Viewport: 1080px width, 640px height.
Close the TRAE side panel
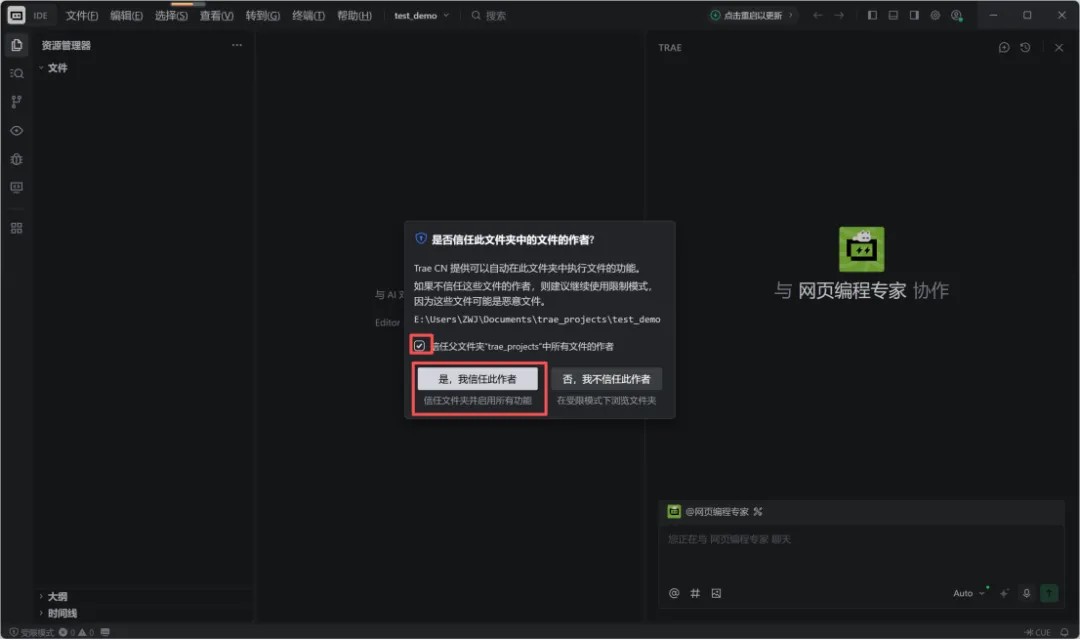tap(1059, 48)
